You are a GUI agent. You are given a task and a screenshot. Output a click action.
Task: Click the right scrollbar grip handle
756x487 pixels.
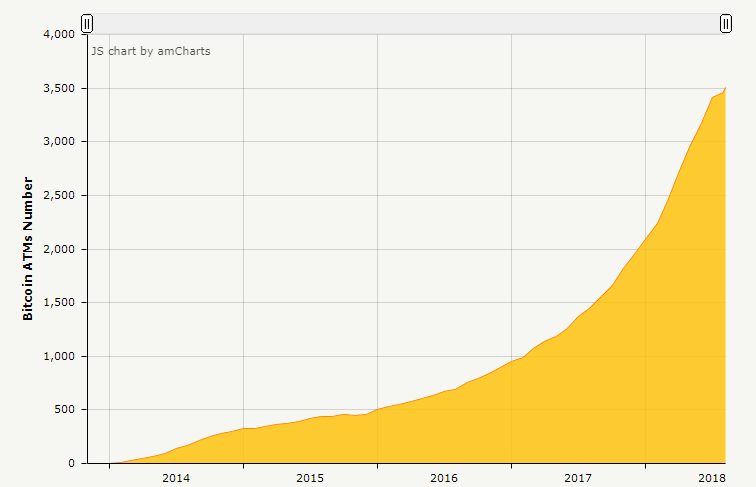(x=726, y=24)
